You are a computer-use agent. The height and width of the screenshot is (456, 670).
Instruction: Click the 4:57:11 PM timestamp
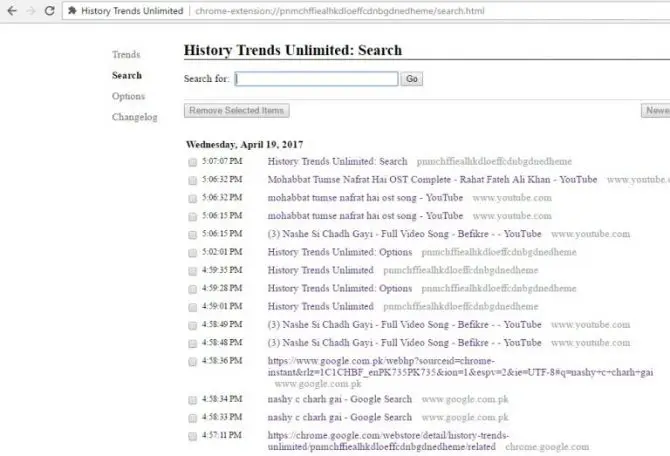(x=222, y=435)
